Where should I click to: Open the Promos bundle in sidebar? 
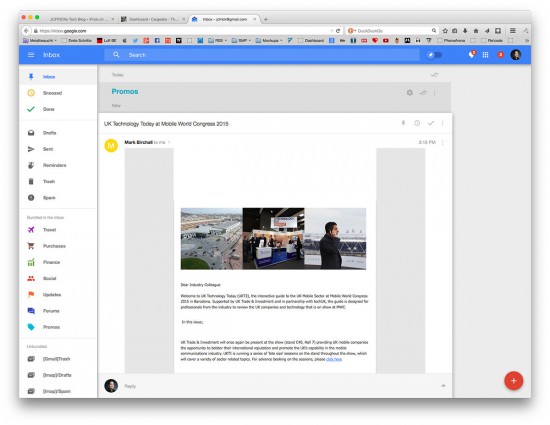(58, 327)
